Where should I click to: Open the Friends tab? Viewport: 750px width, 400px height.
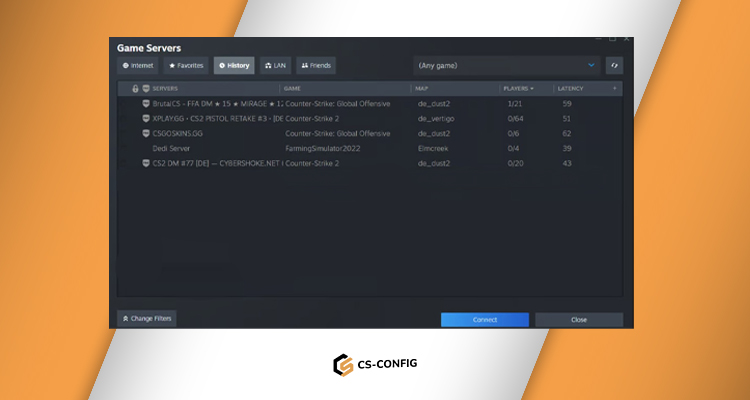pyautogui.click(x=316, y=66)
